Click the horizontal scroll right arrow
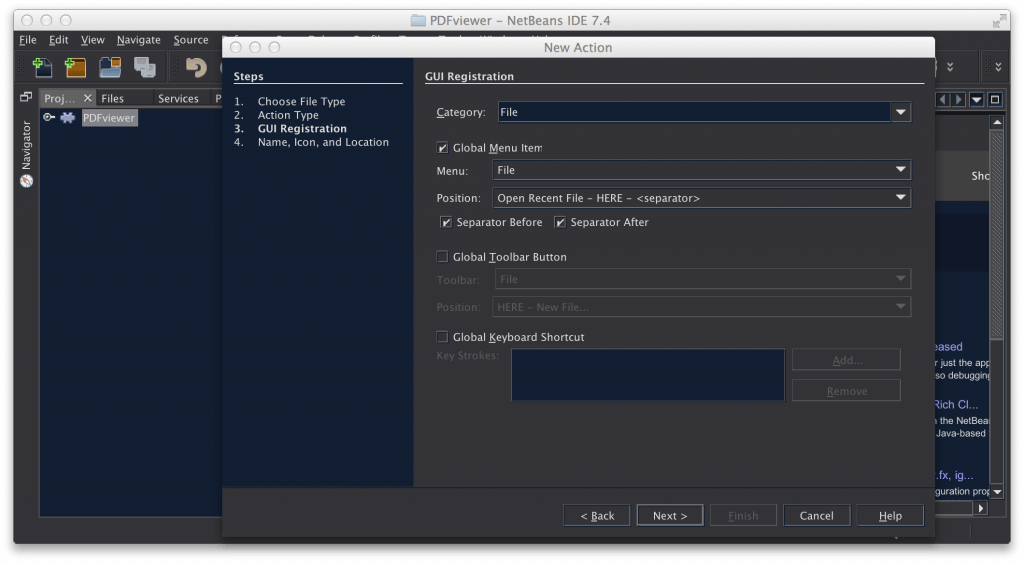The width and height of the screenshot is (1024, 563). (x=980, y=507)
